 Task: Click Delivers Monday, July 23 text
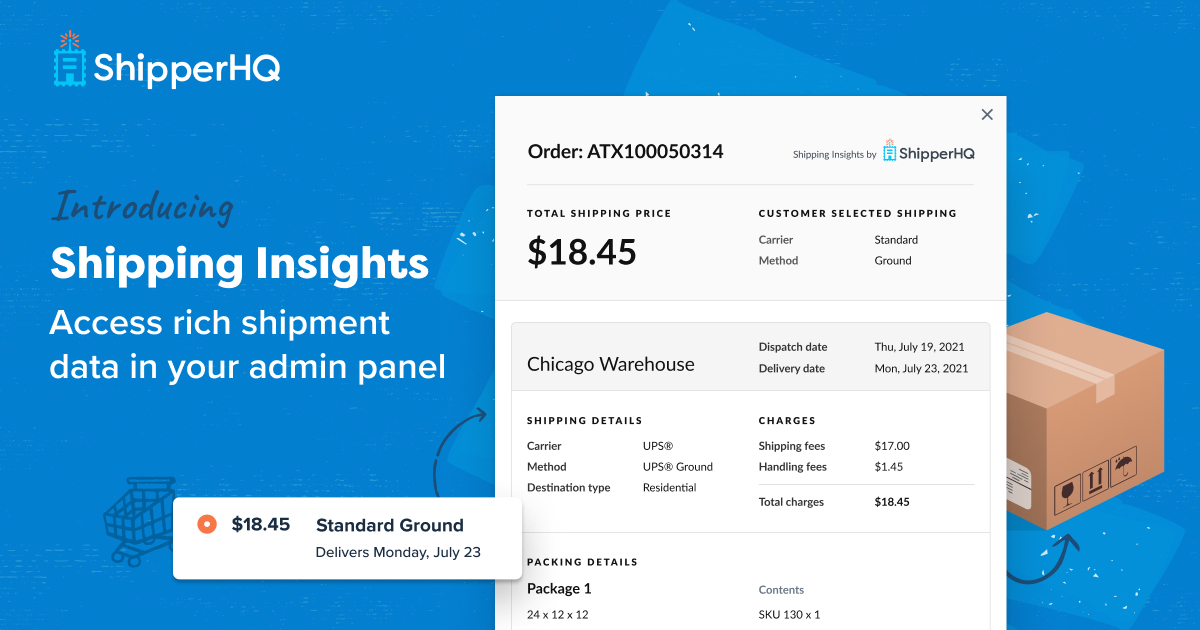point(398,552)
